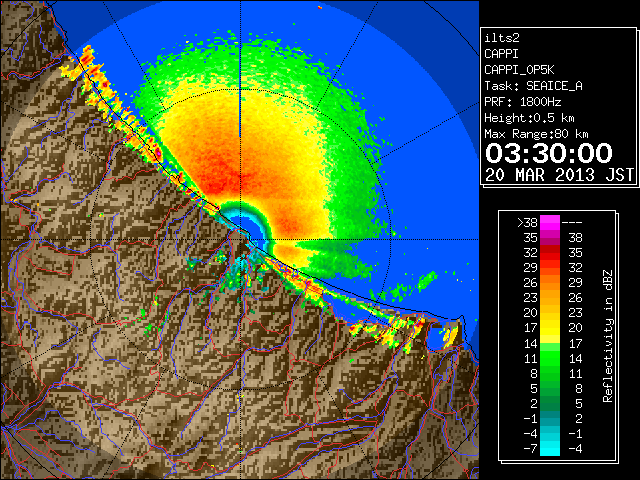This screenshot has height=480, width=640.
Task: Click the 03:30:00 timestamp
Action: [x=549, y=153]
